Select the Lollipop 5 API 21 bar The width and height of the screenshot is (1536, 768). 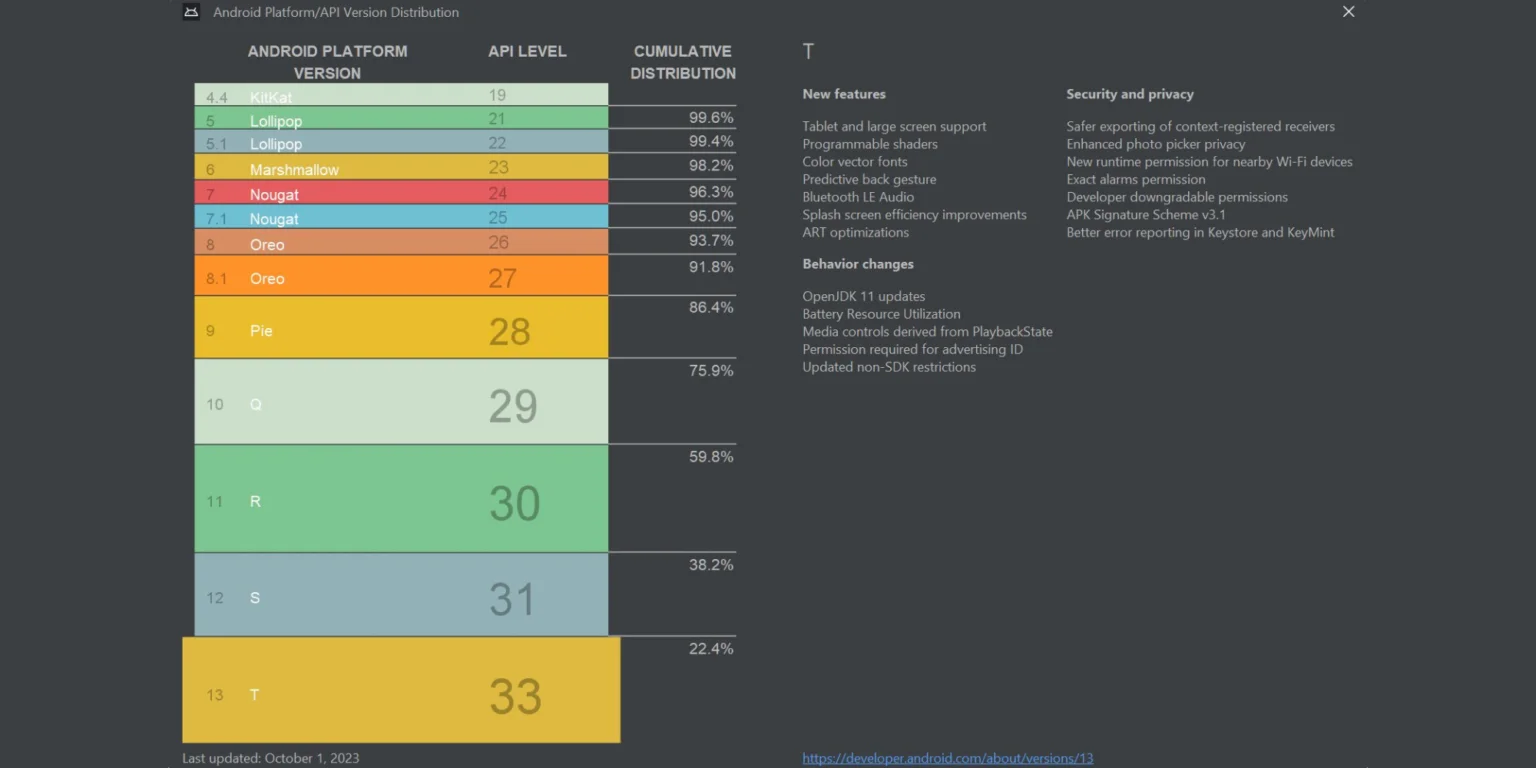tap(401, 118)
